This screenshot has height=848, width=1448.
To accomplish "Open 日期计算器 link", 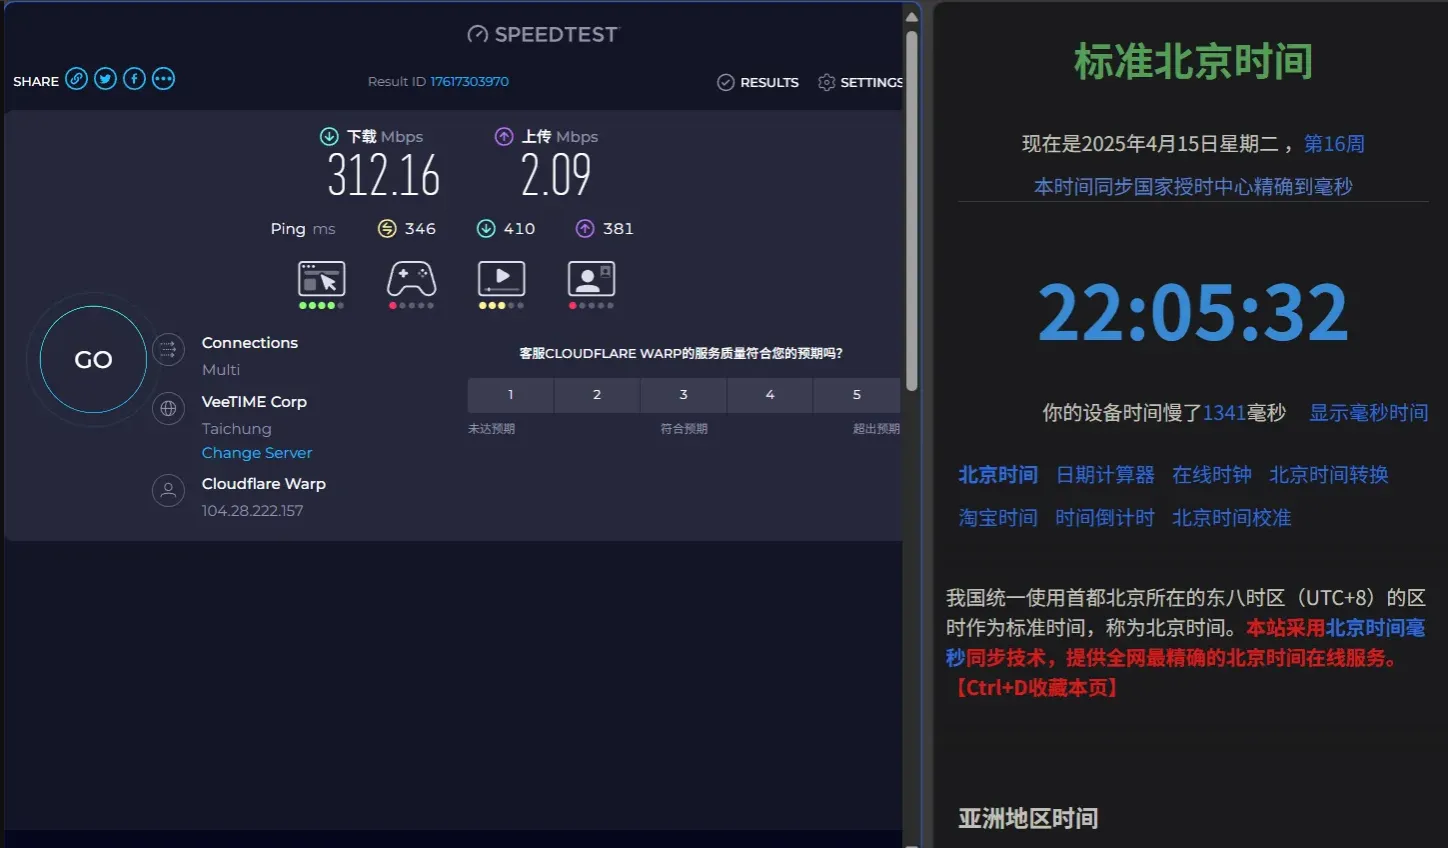I will pyautogui.click(x=1105, y=475).
